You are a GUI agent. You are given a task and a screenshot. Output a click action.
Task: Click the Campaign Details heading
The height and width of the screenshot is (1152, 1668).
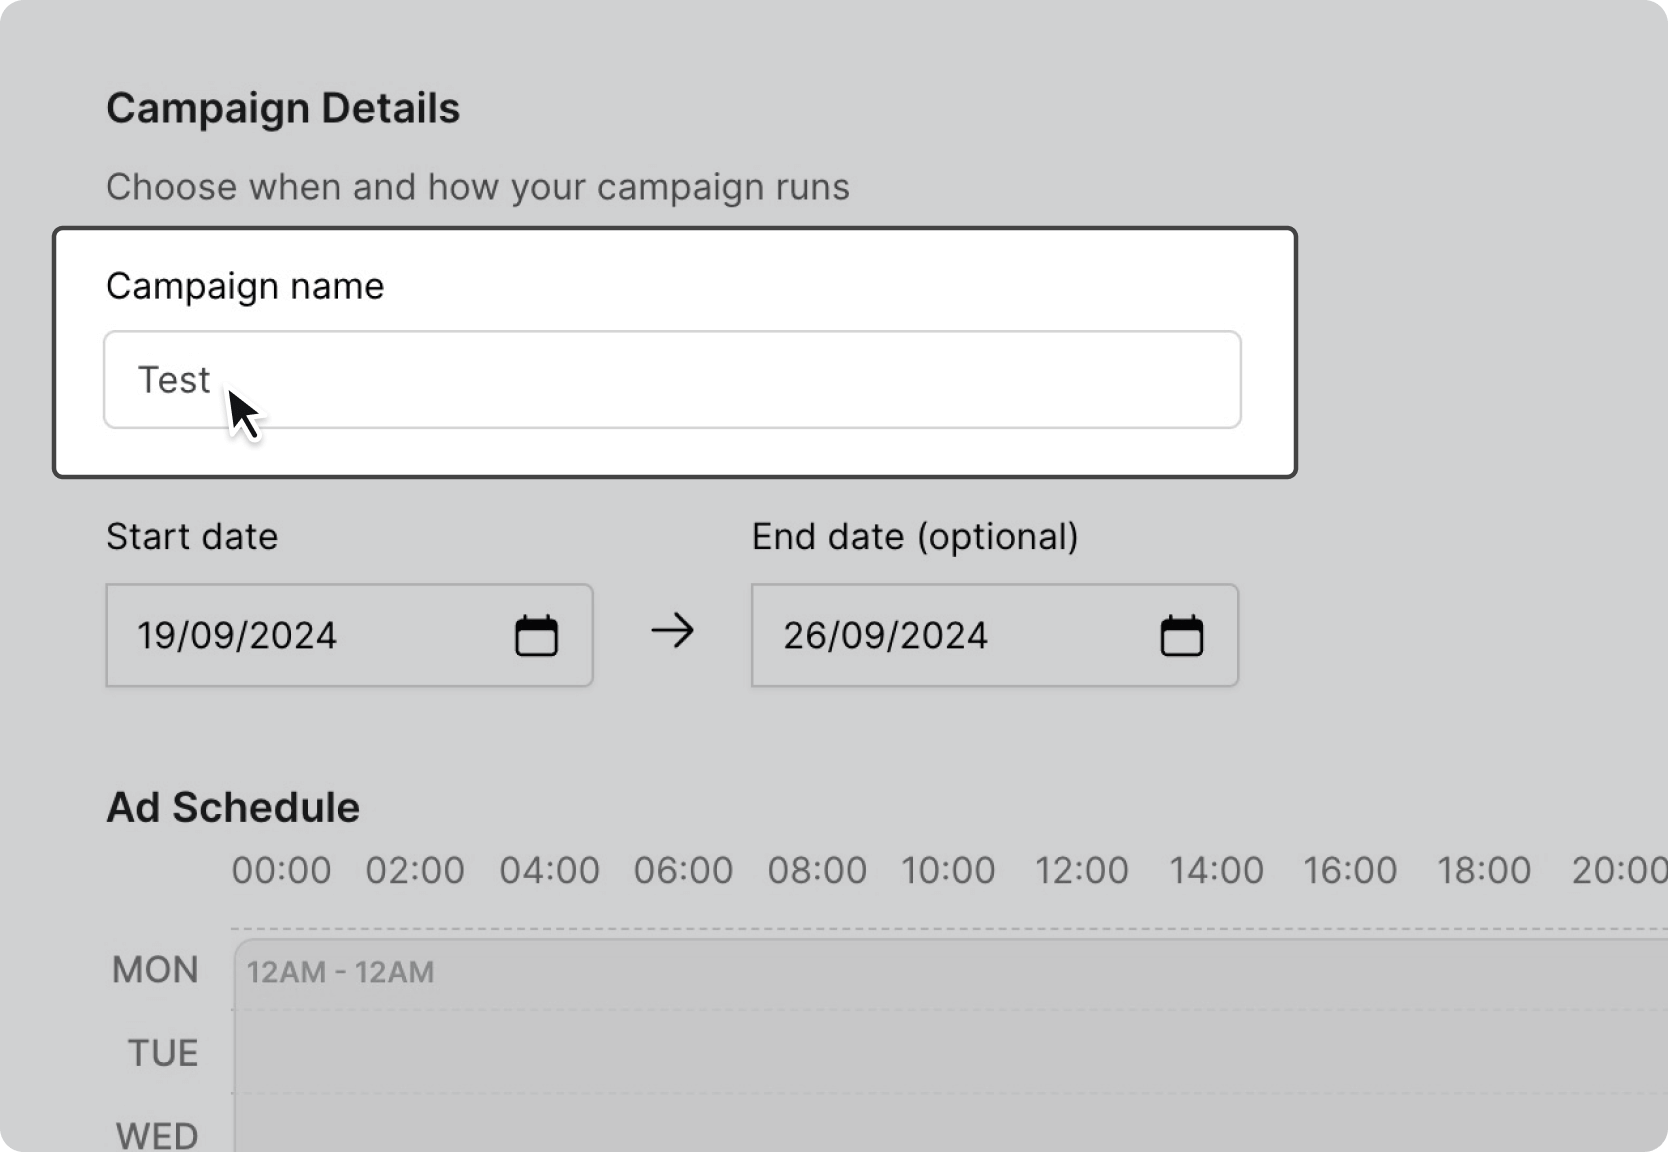click(x=283, y=108)
